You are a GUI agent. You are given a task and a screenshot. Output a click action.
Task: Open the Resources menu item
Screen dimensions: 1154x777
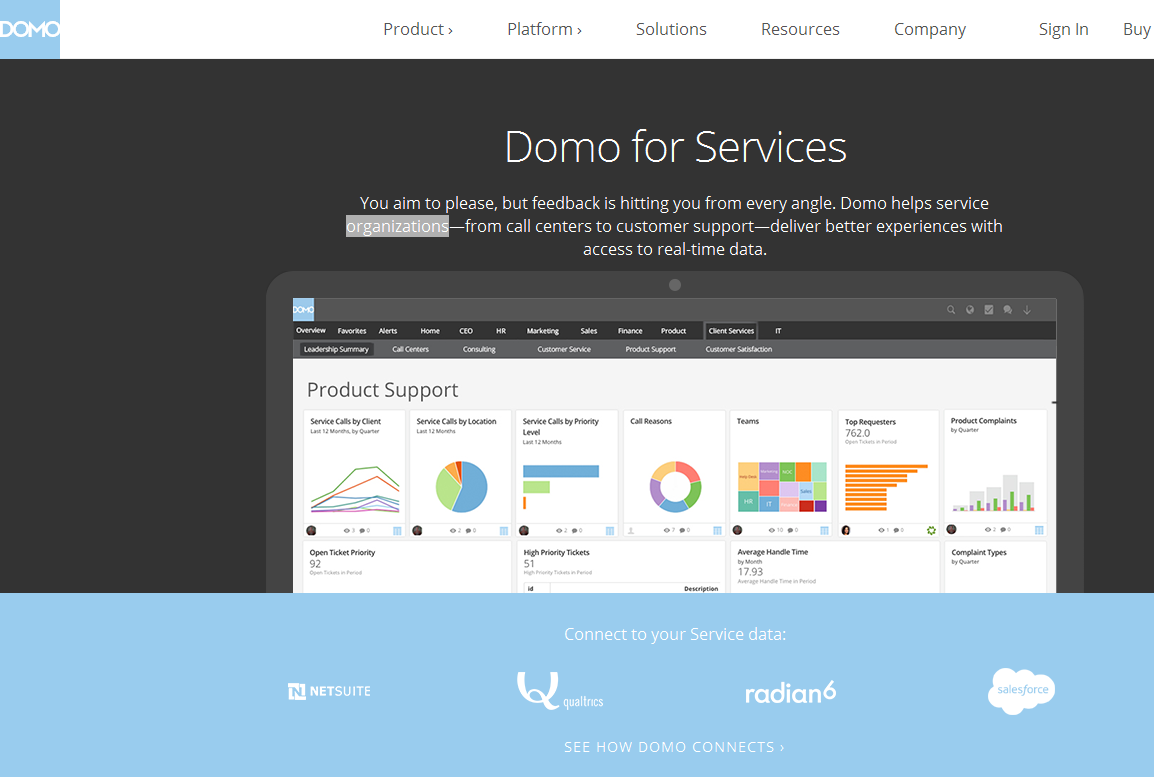coord(800,29)
